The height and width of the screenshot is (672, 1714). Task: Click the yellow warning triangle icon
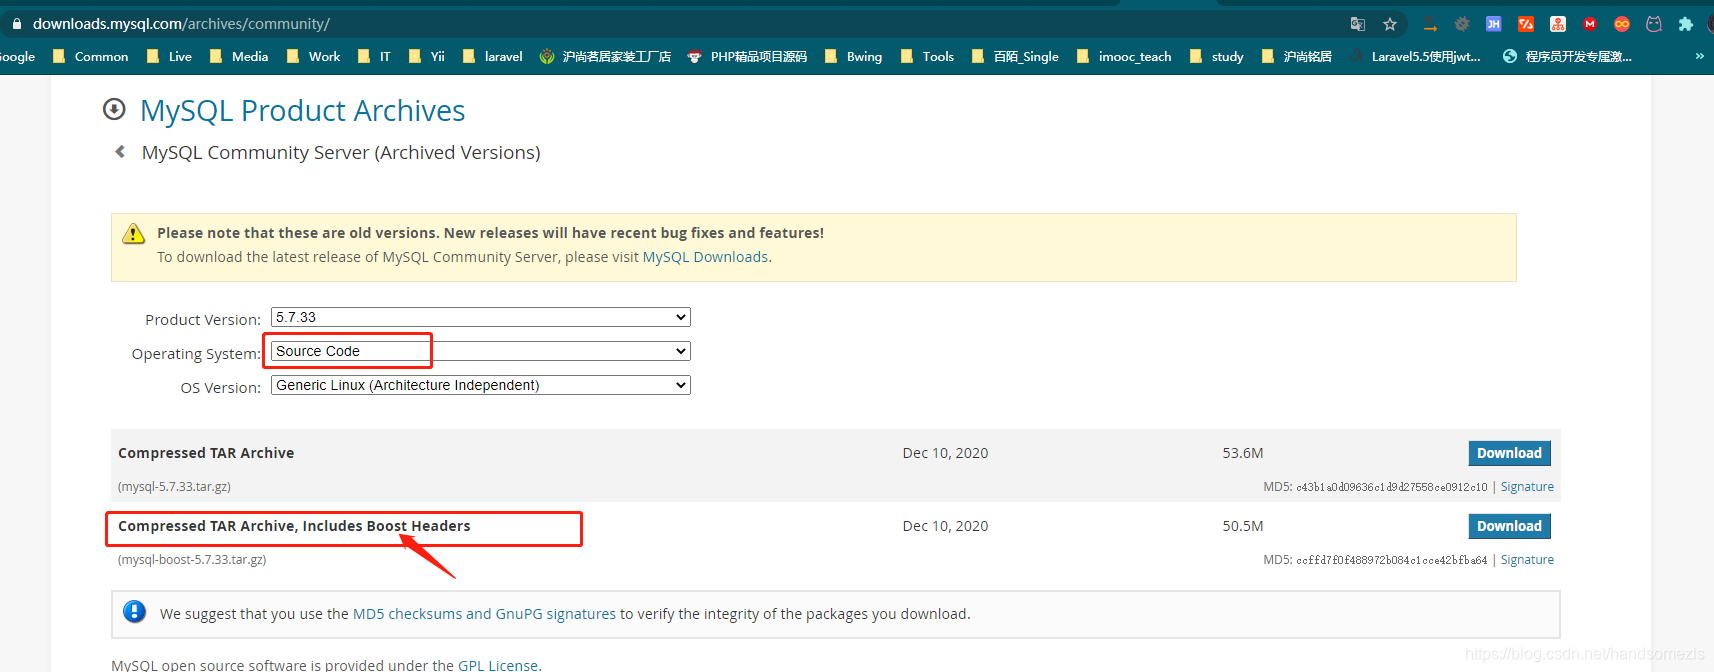click(x=133, y=234)
